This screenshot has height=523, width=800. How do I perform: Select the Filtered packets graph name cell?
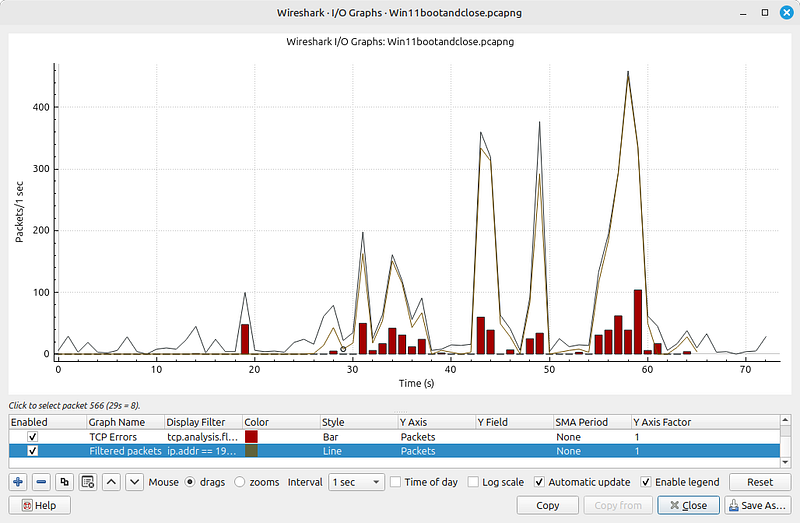tap(126, 451)
